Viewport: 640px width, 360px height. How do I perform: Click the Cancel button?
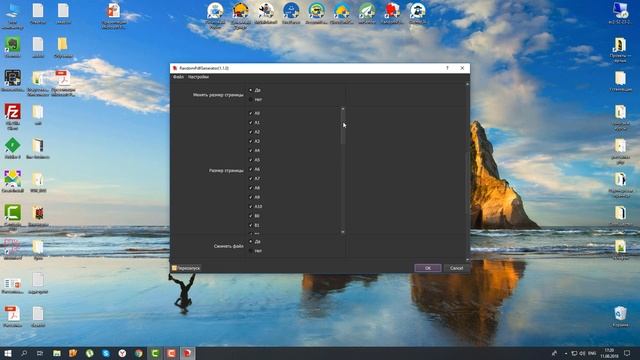tap(456, 268)
